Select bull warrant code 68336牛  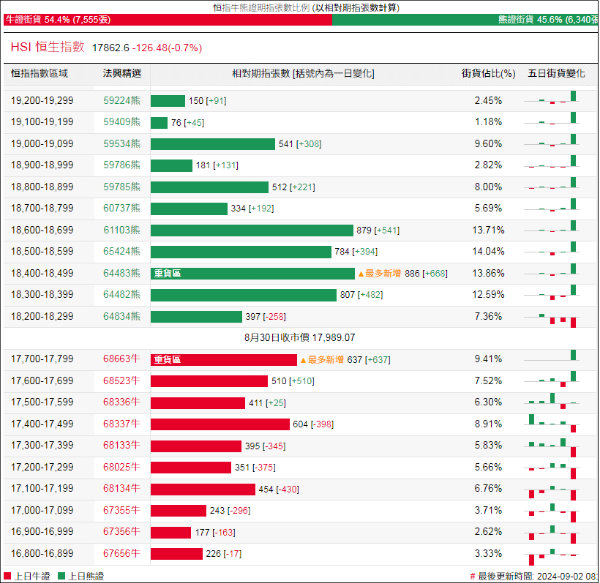point(122,402)
